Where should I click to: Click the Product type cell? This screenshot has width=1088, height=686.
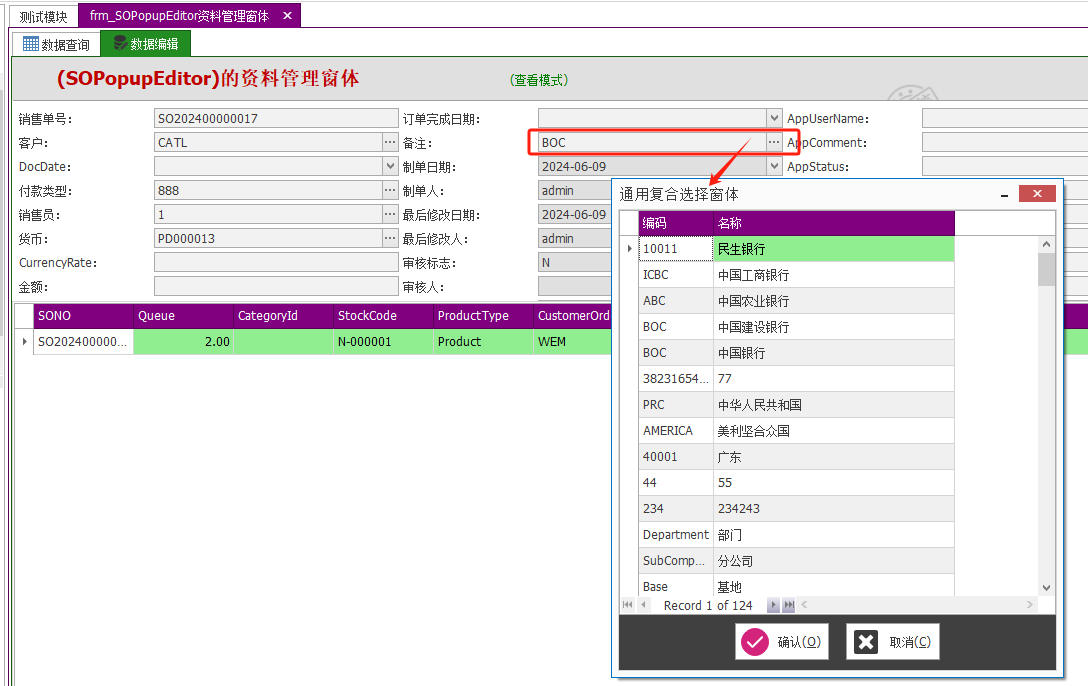[483, 341]
